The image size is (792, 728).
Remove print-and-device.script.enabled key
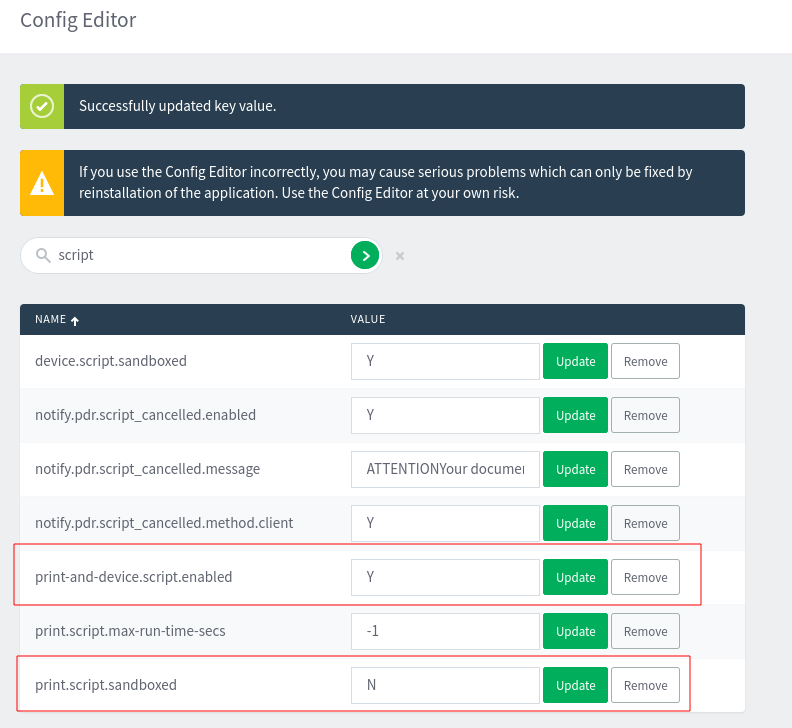tap(645, 578)
